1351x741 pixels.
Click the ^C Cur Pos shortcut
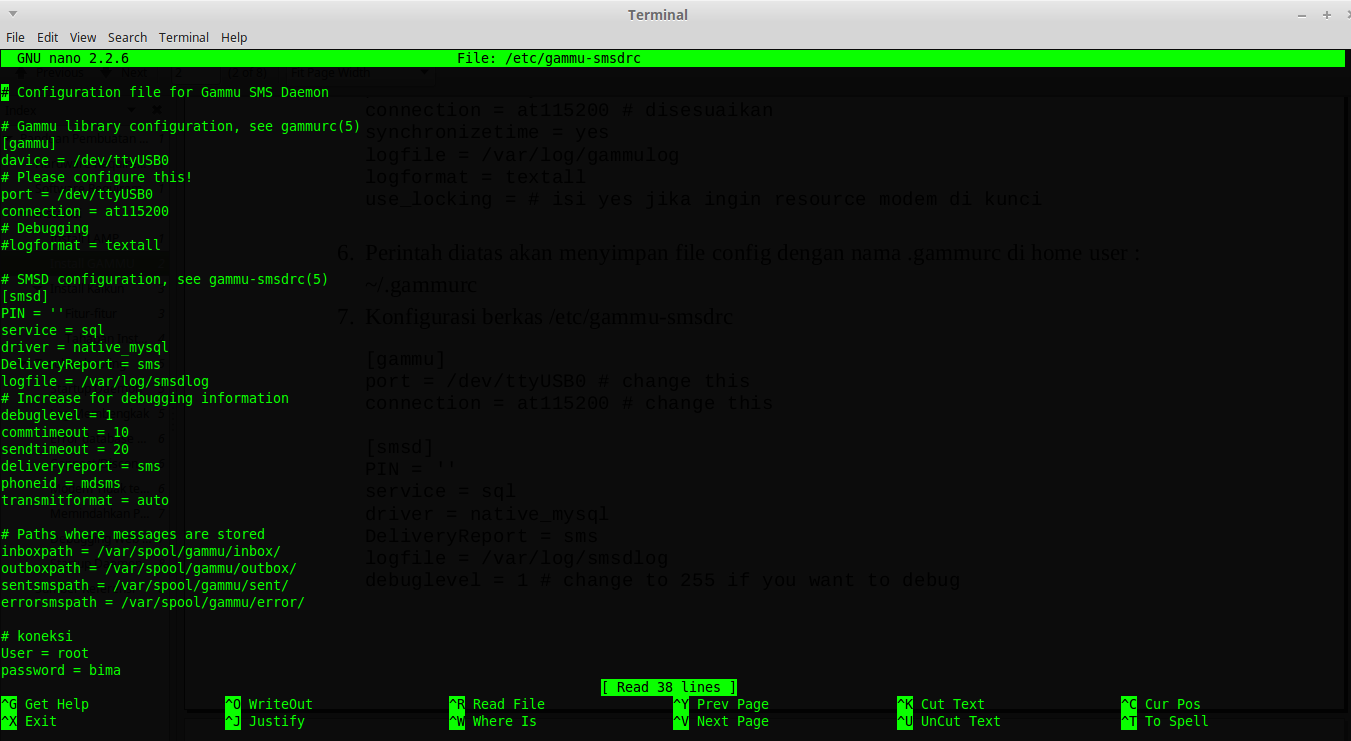click(x=1161, y=704)
